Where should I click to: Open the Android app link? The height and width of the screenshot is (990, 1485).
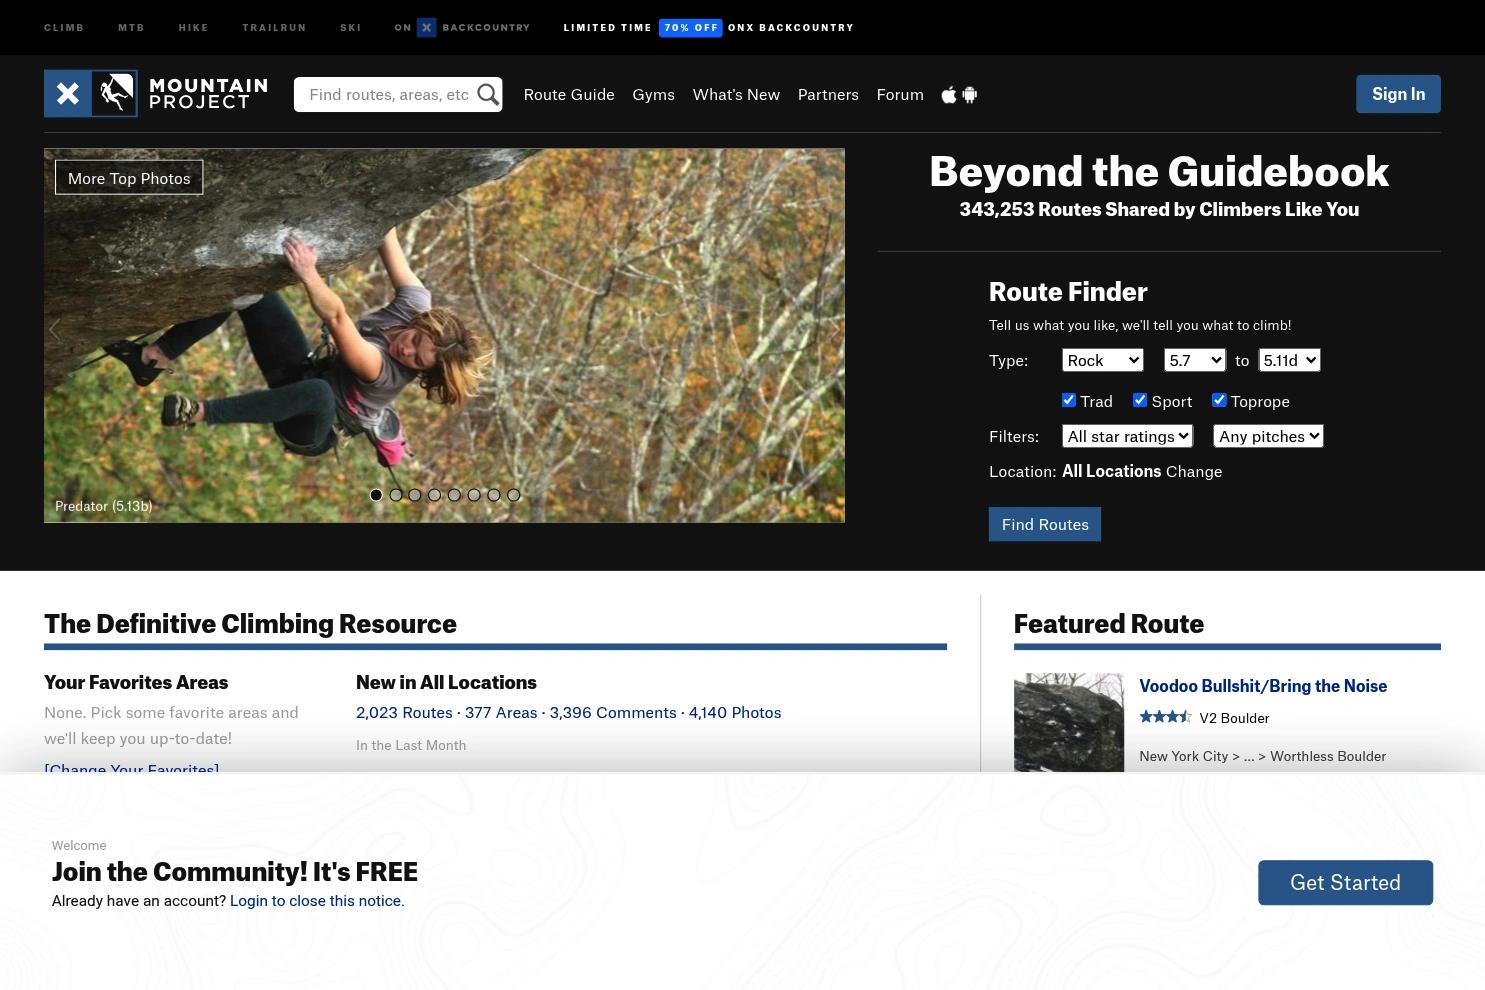click(x=969, y=95)
